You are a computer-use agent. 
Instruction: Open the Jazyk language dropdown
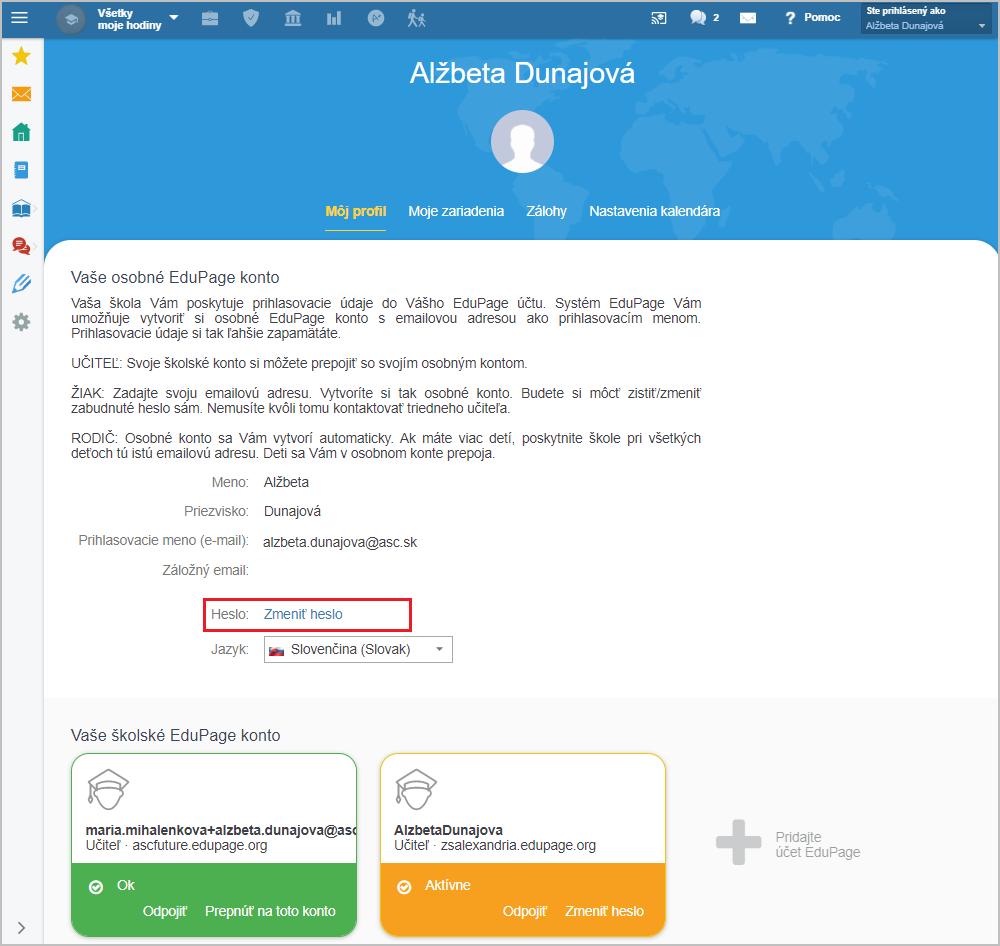[x=358, y=649]
